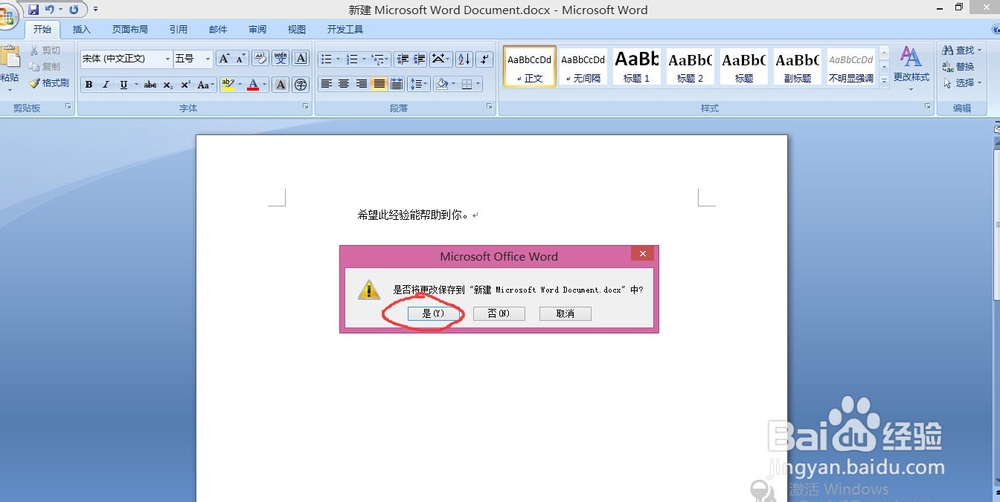This screenshot has width=1000, height=502.
Task: Click 否(N) button in dialog
Action: coord(499,313)
